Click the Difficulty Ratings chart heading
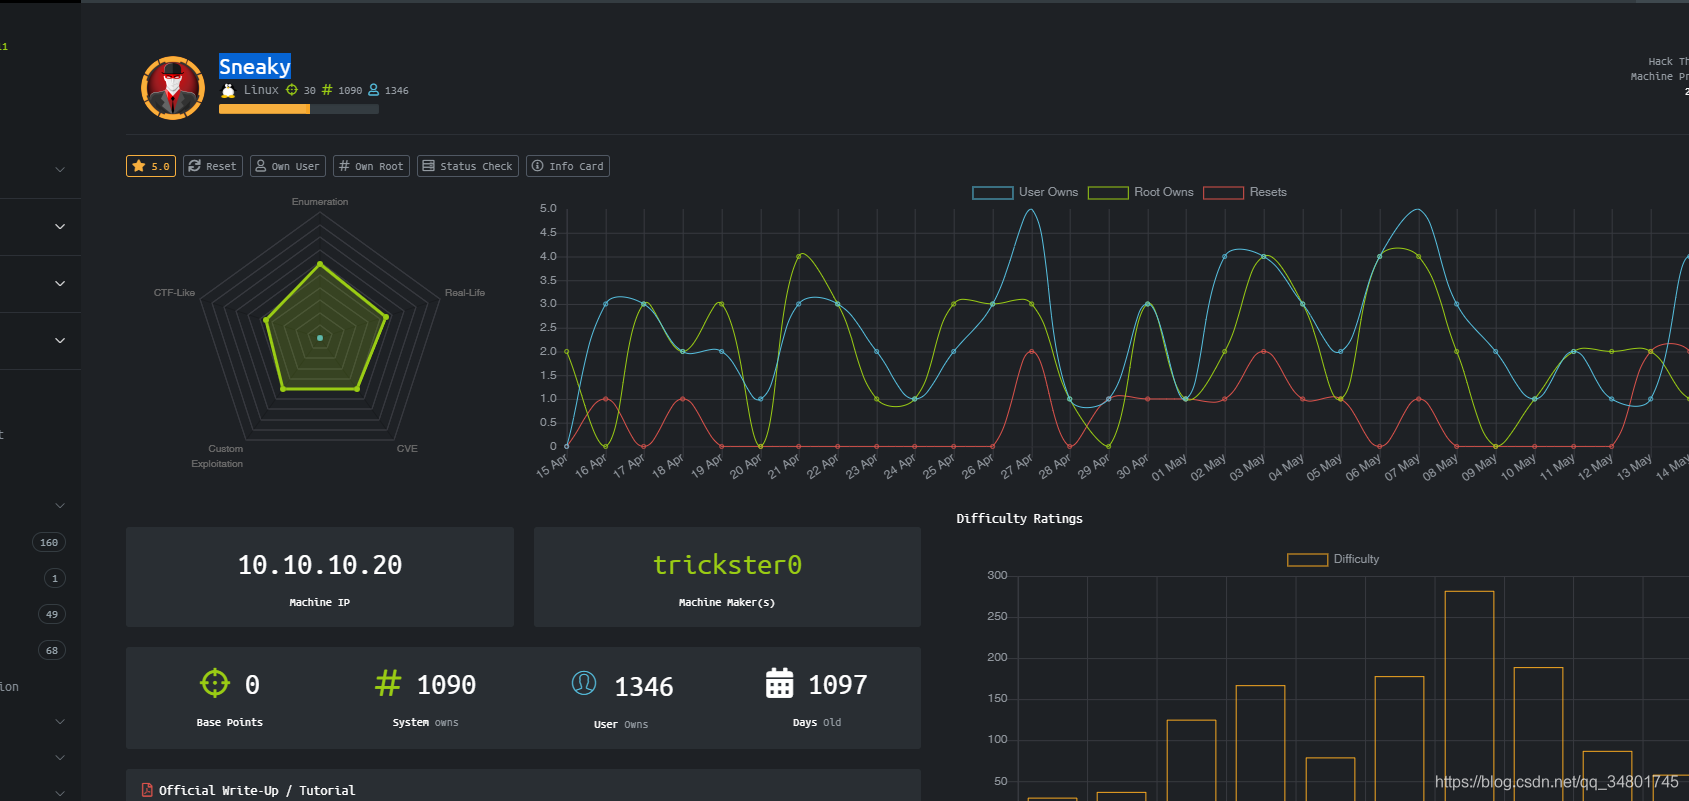The image size is (1689, 801). (x=1019, y=518)
